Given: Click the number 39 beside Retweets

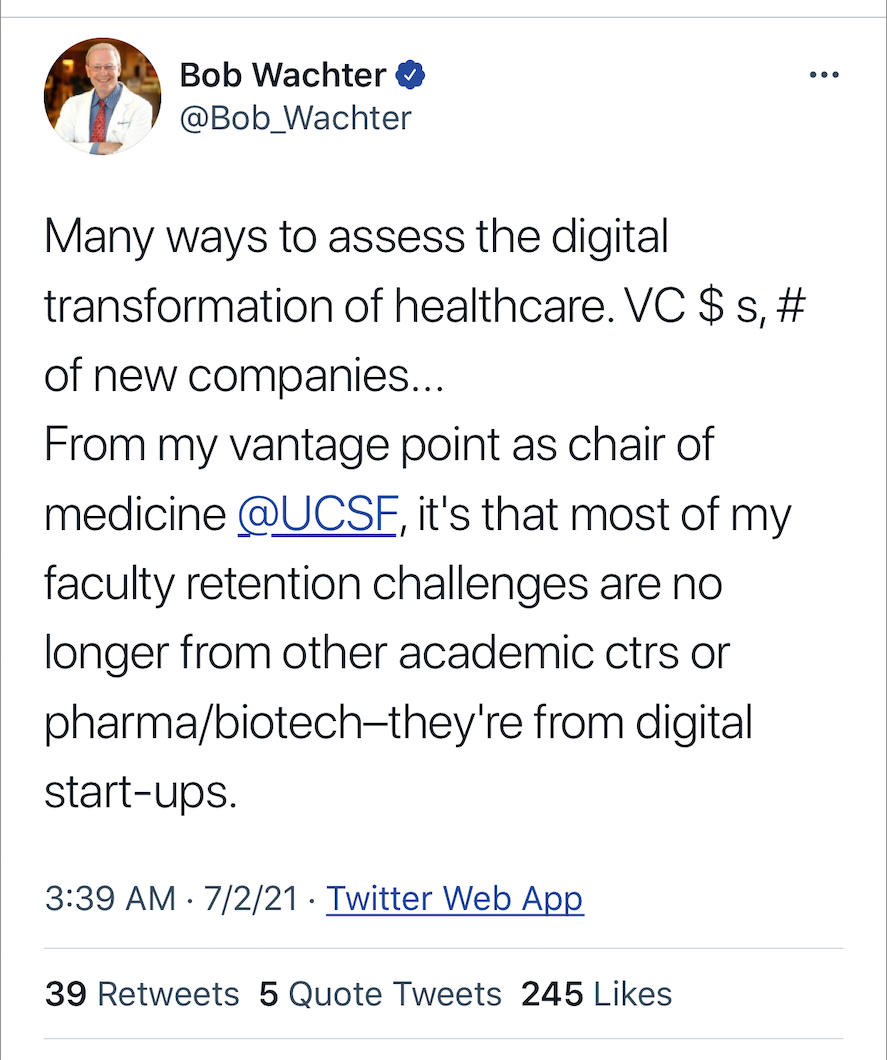Looking at the screenshot, I should point(66,994).
